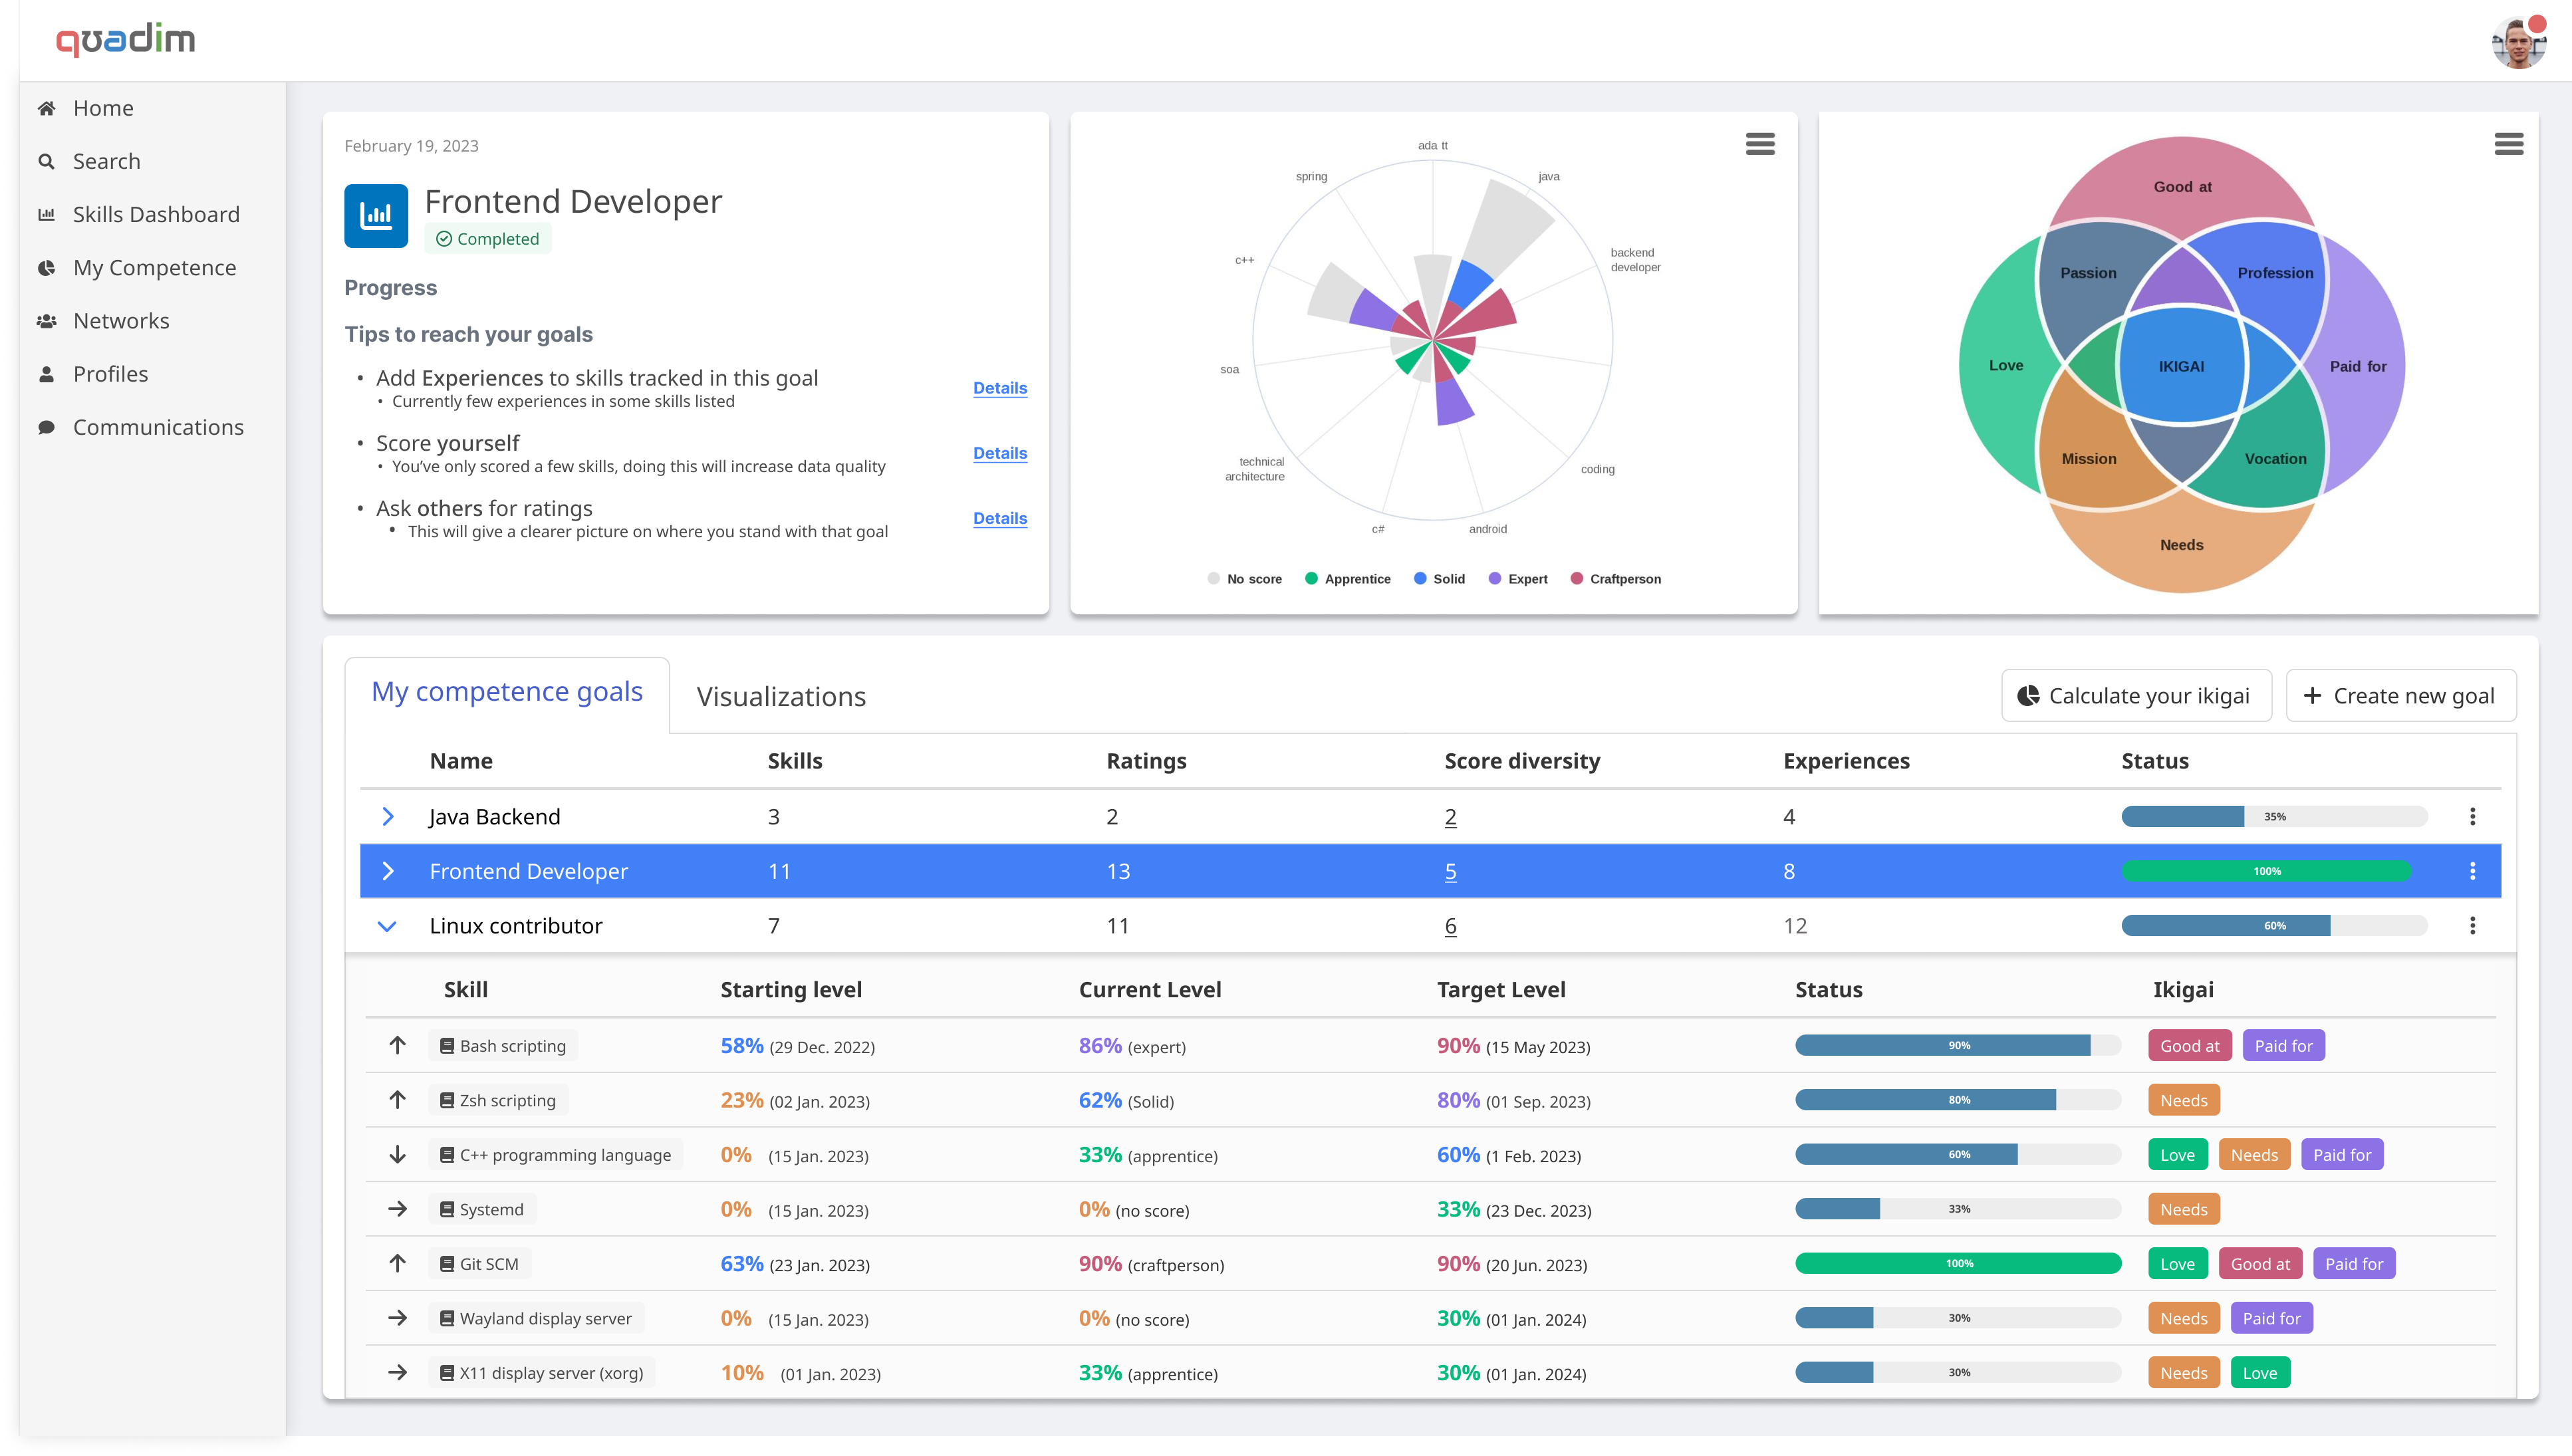Click the quadim logo
2572x1456 pixels.
pos(125,39)
